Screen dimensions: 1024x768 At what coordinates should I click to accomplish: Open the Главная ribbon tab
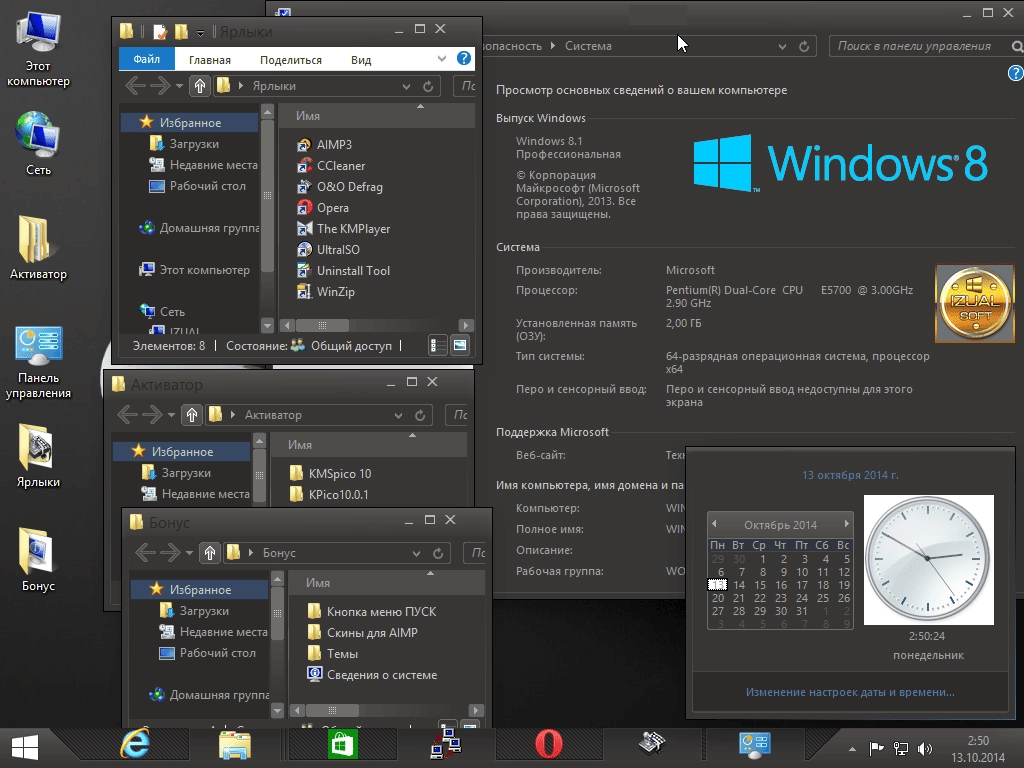(x=210, y=59)
